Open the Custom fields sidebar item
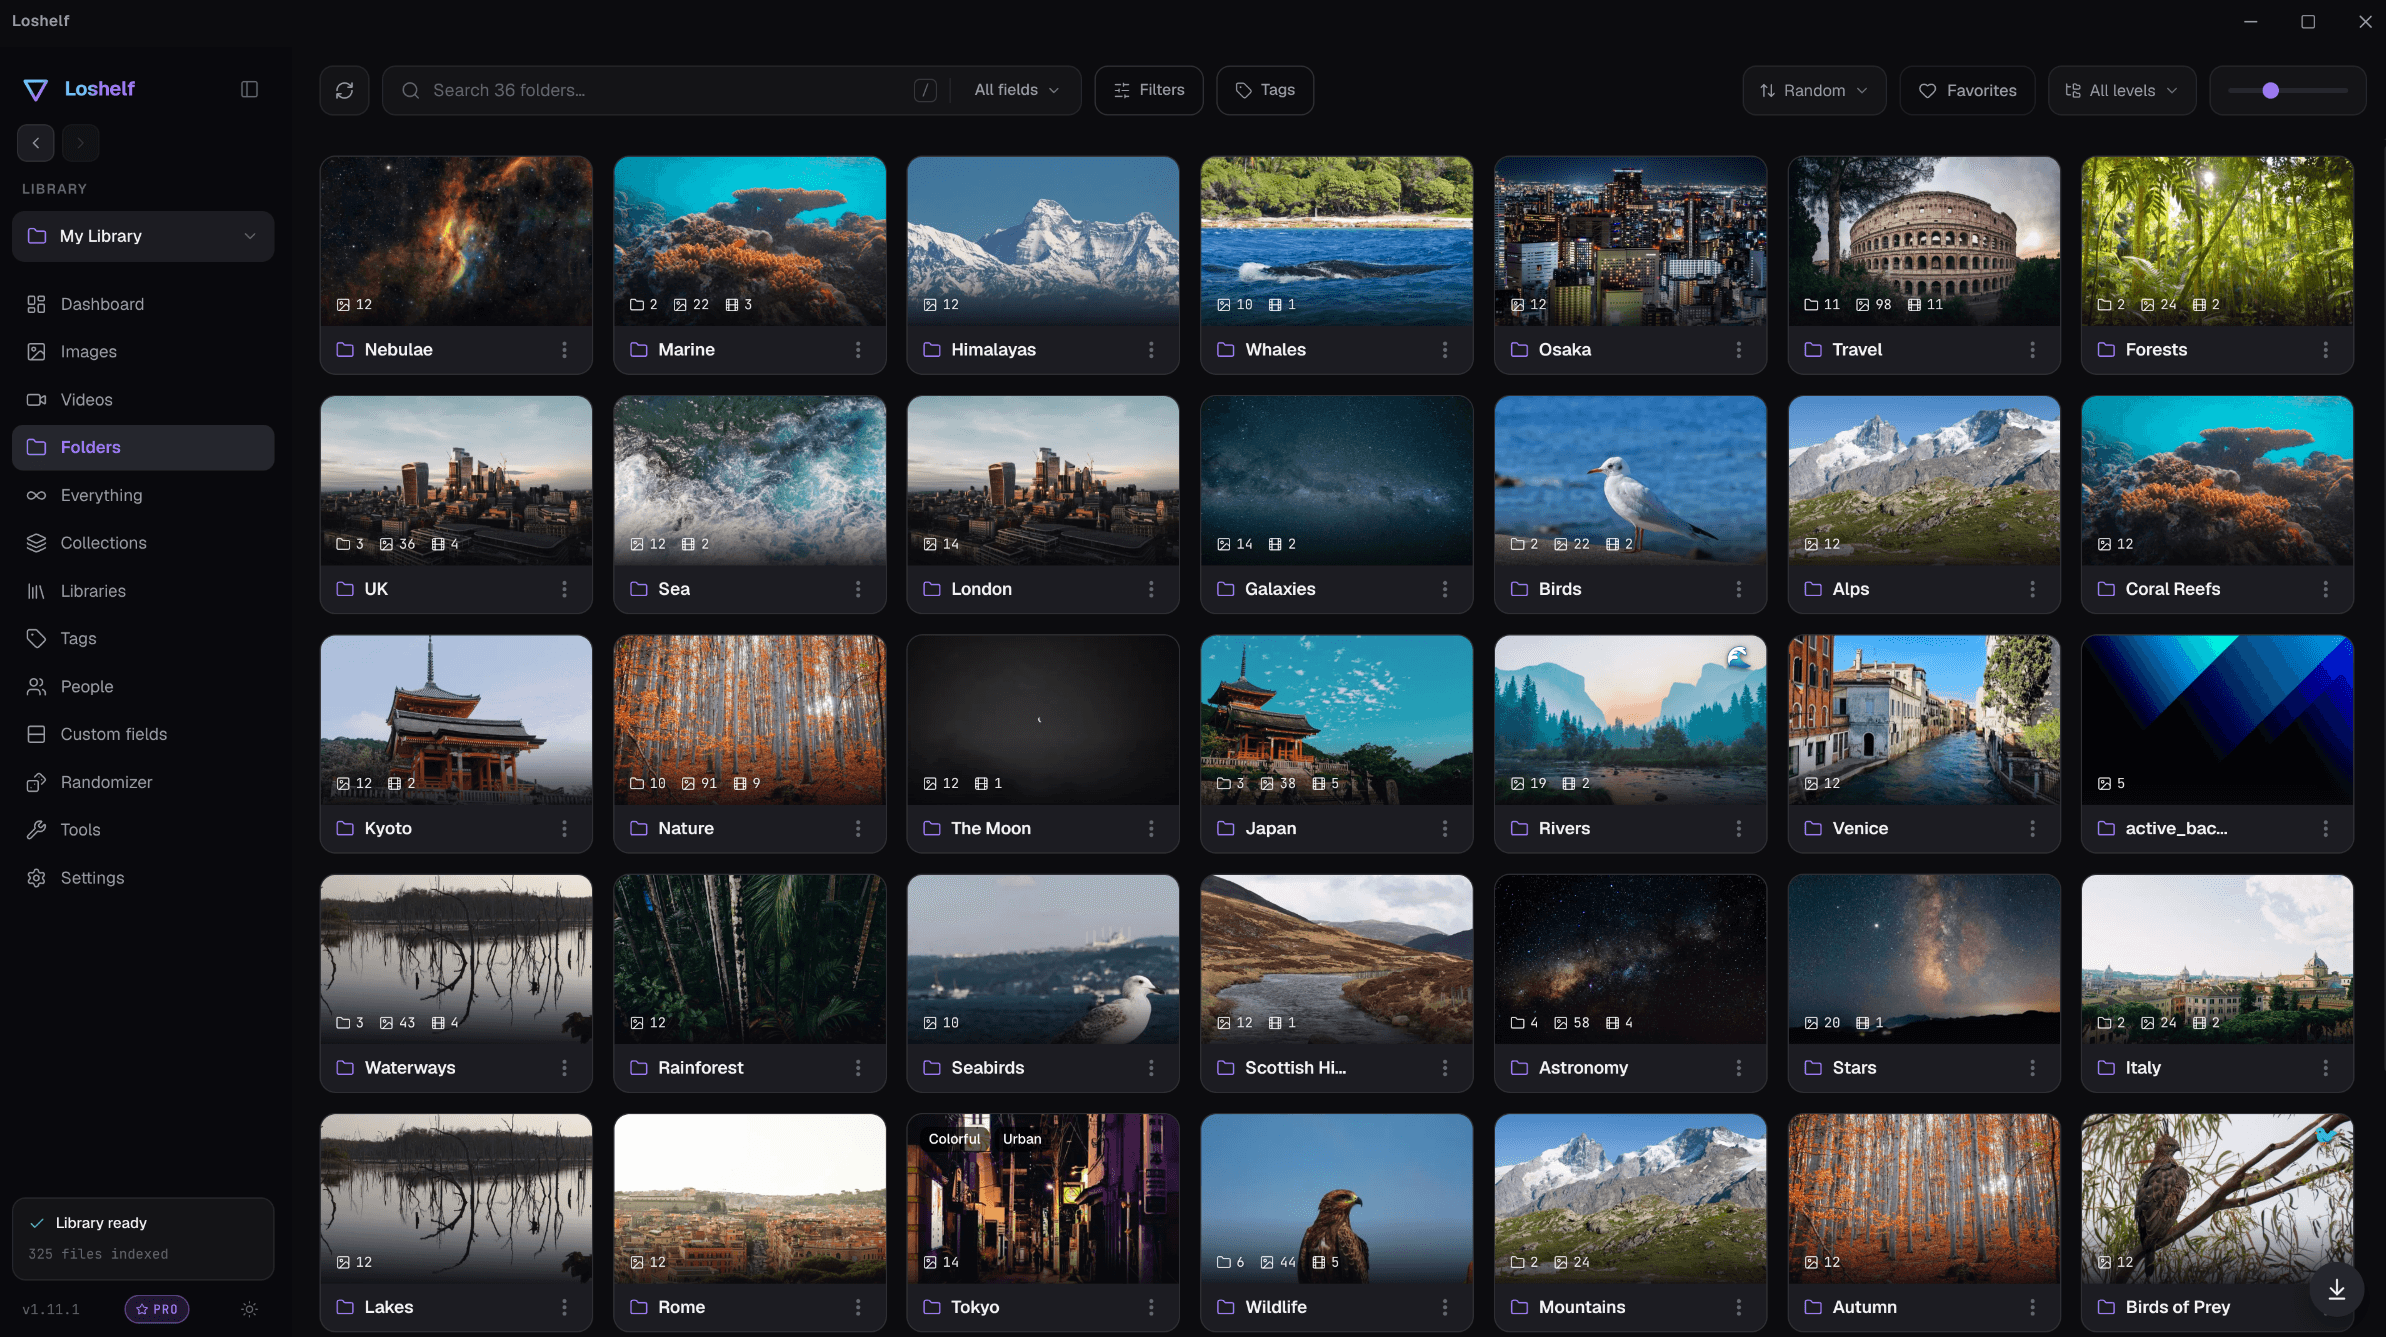 coord(143,734)
